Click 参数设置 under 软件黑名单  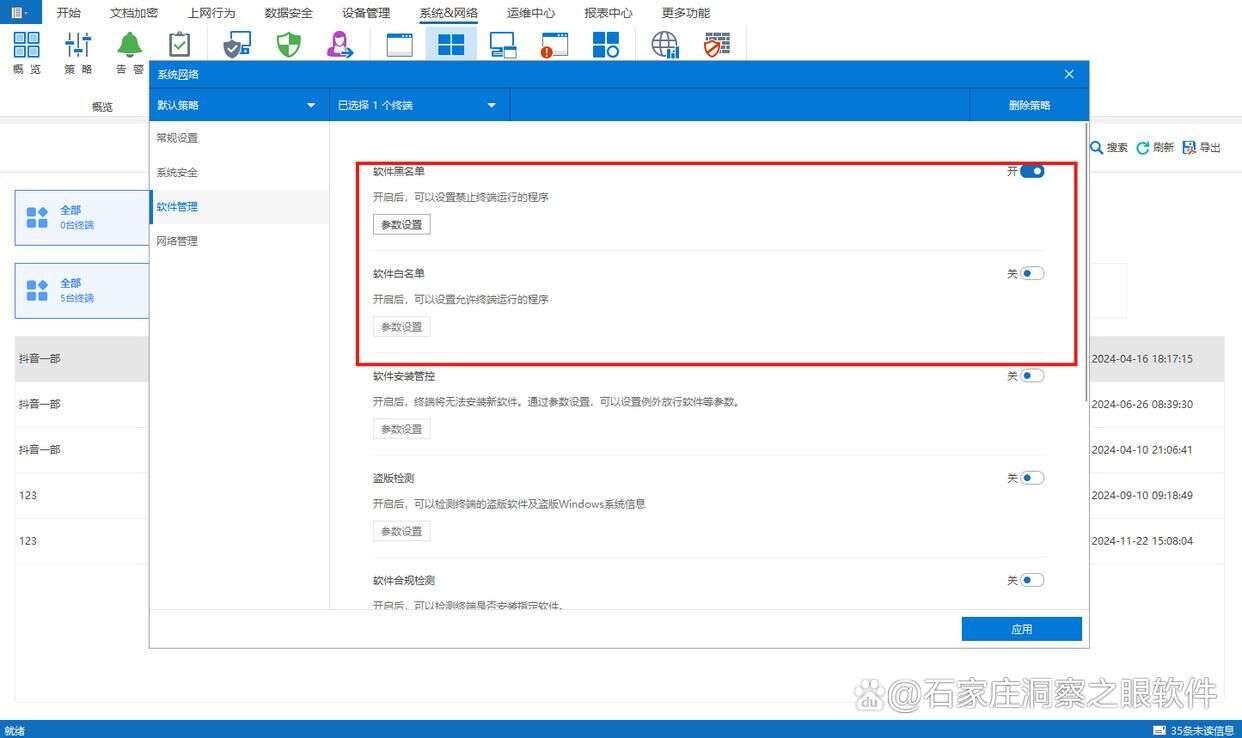click(x=401, y=224)
